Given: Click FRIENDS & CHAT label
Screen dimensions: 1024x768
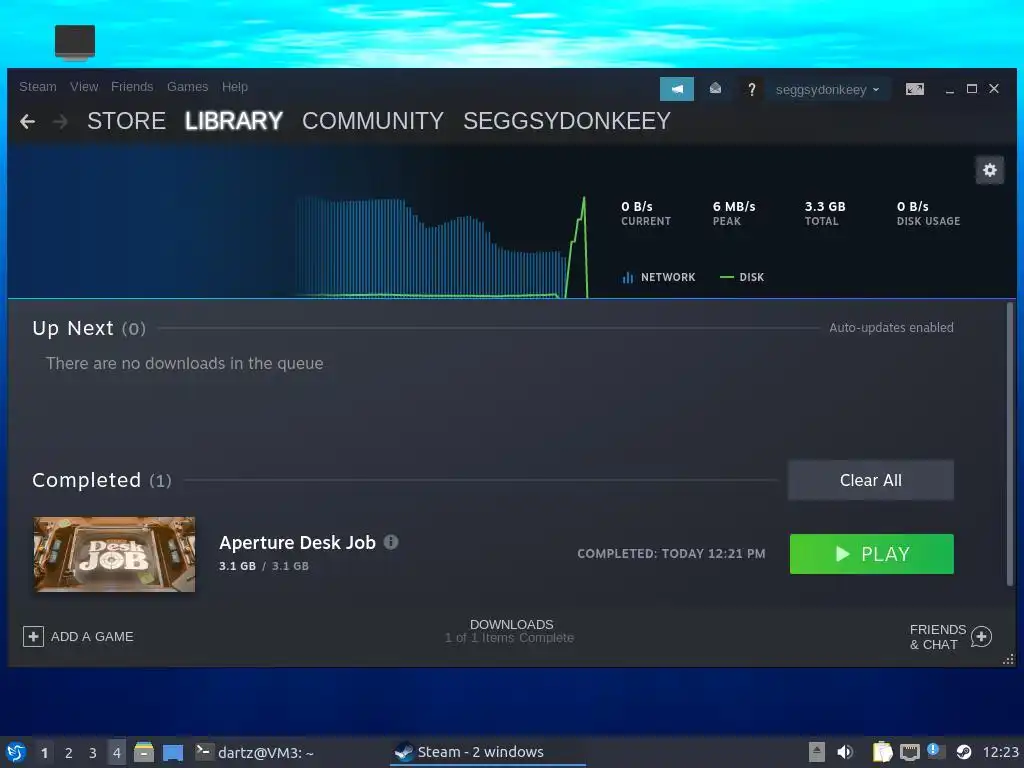Looking at the screenshot, I should pos(938,637).
